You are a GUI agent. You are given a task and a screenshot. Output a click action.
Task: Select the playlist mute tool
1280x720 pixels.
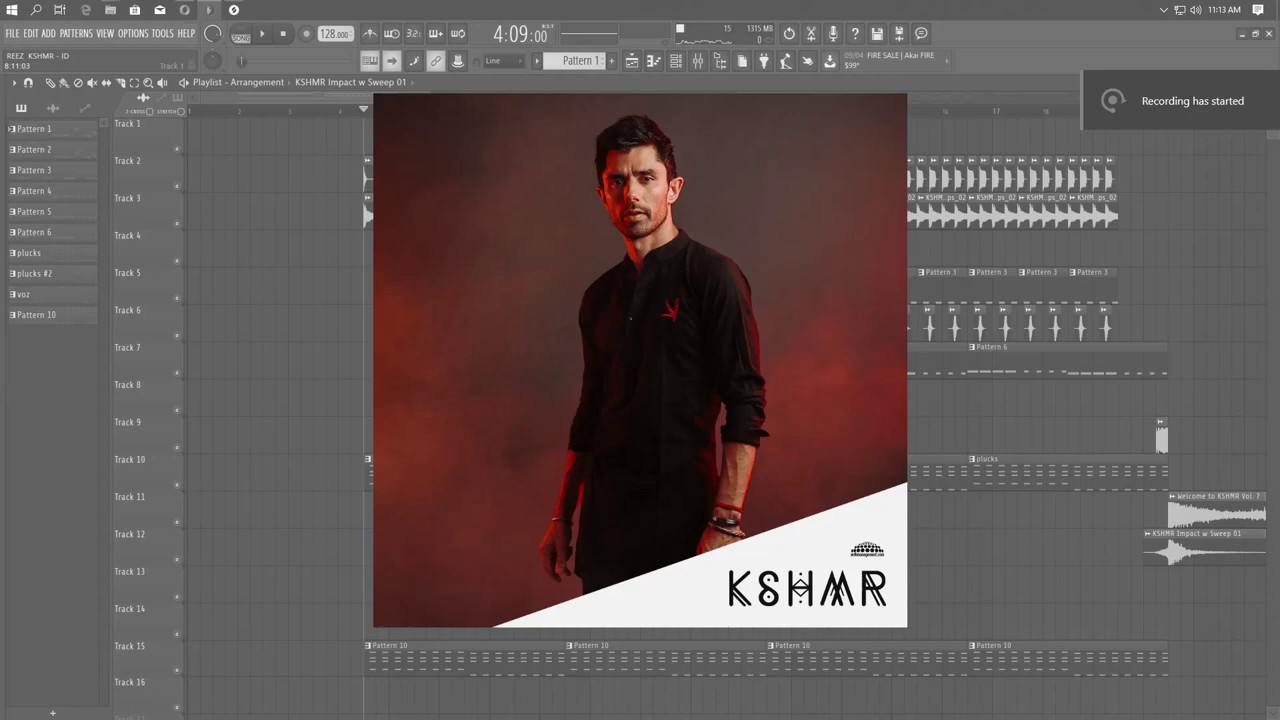[92, 83]
